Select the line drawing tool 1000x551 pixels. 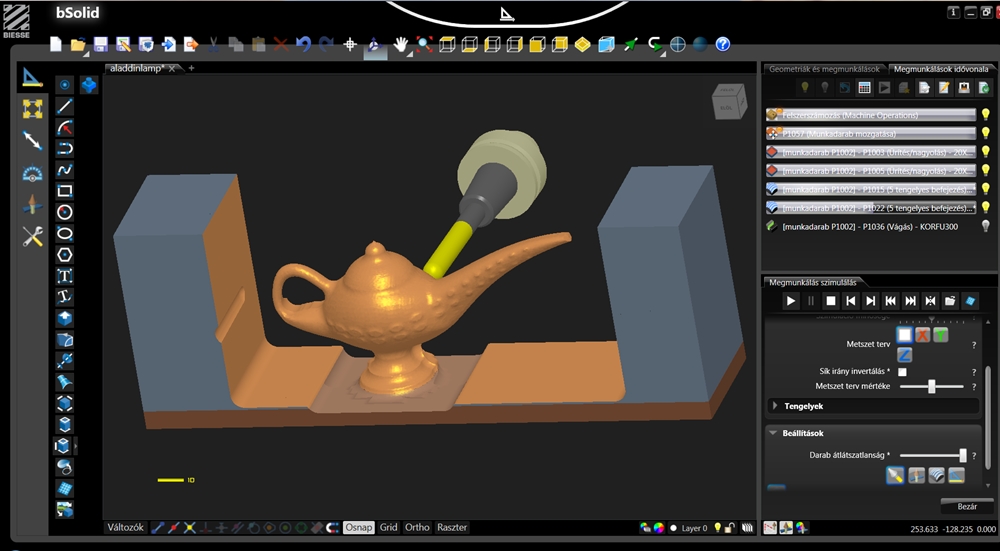point(64,106)
